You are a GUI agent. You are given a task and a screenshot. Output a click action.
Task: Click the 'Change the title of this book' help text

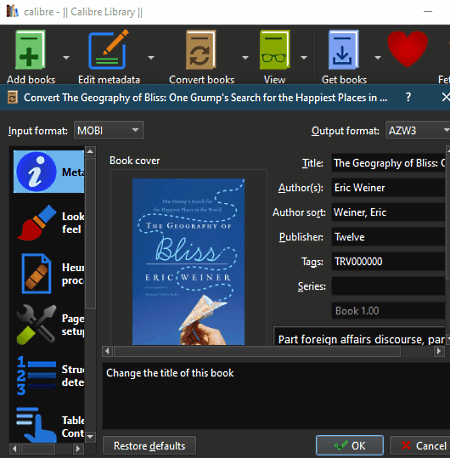pos(170,373)
